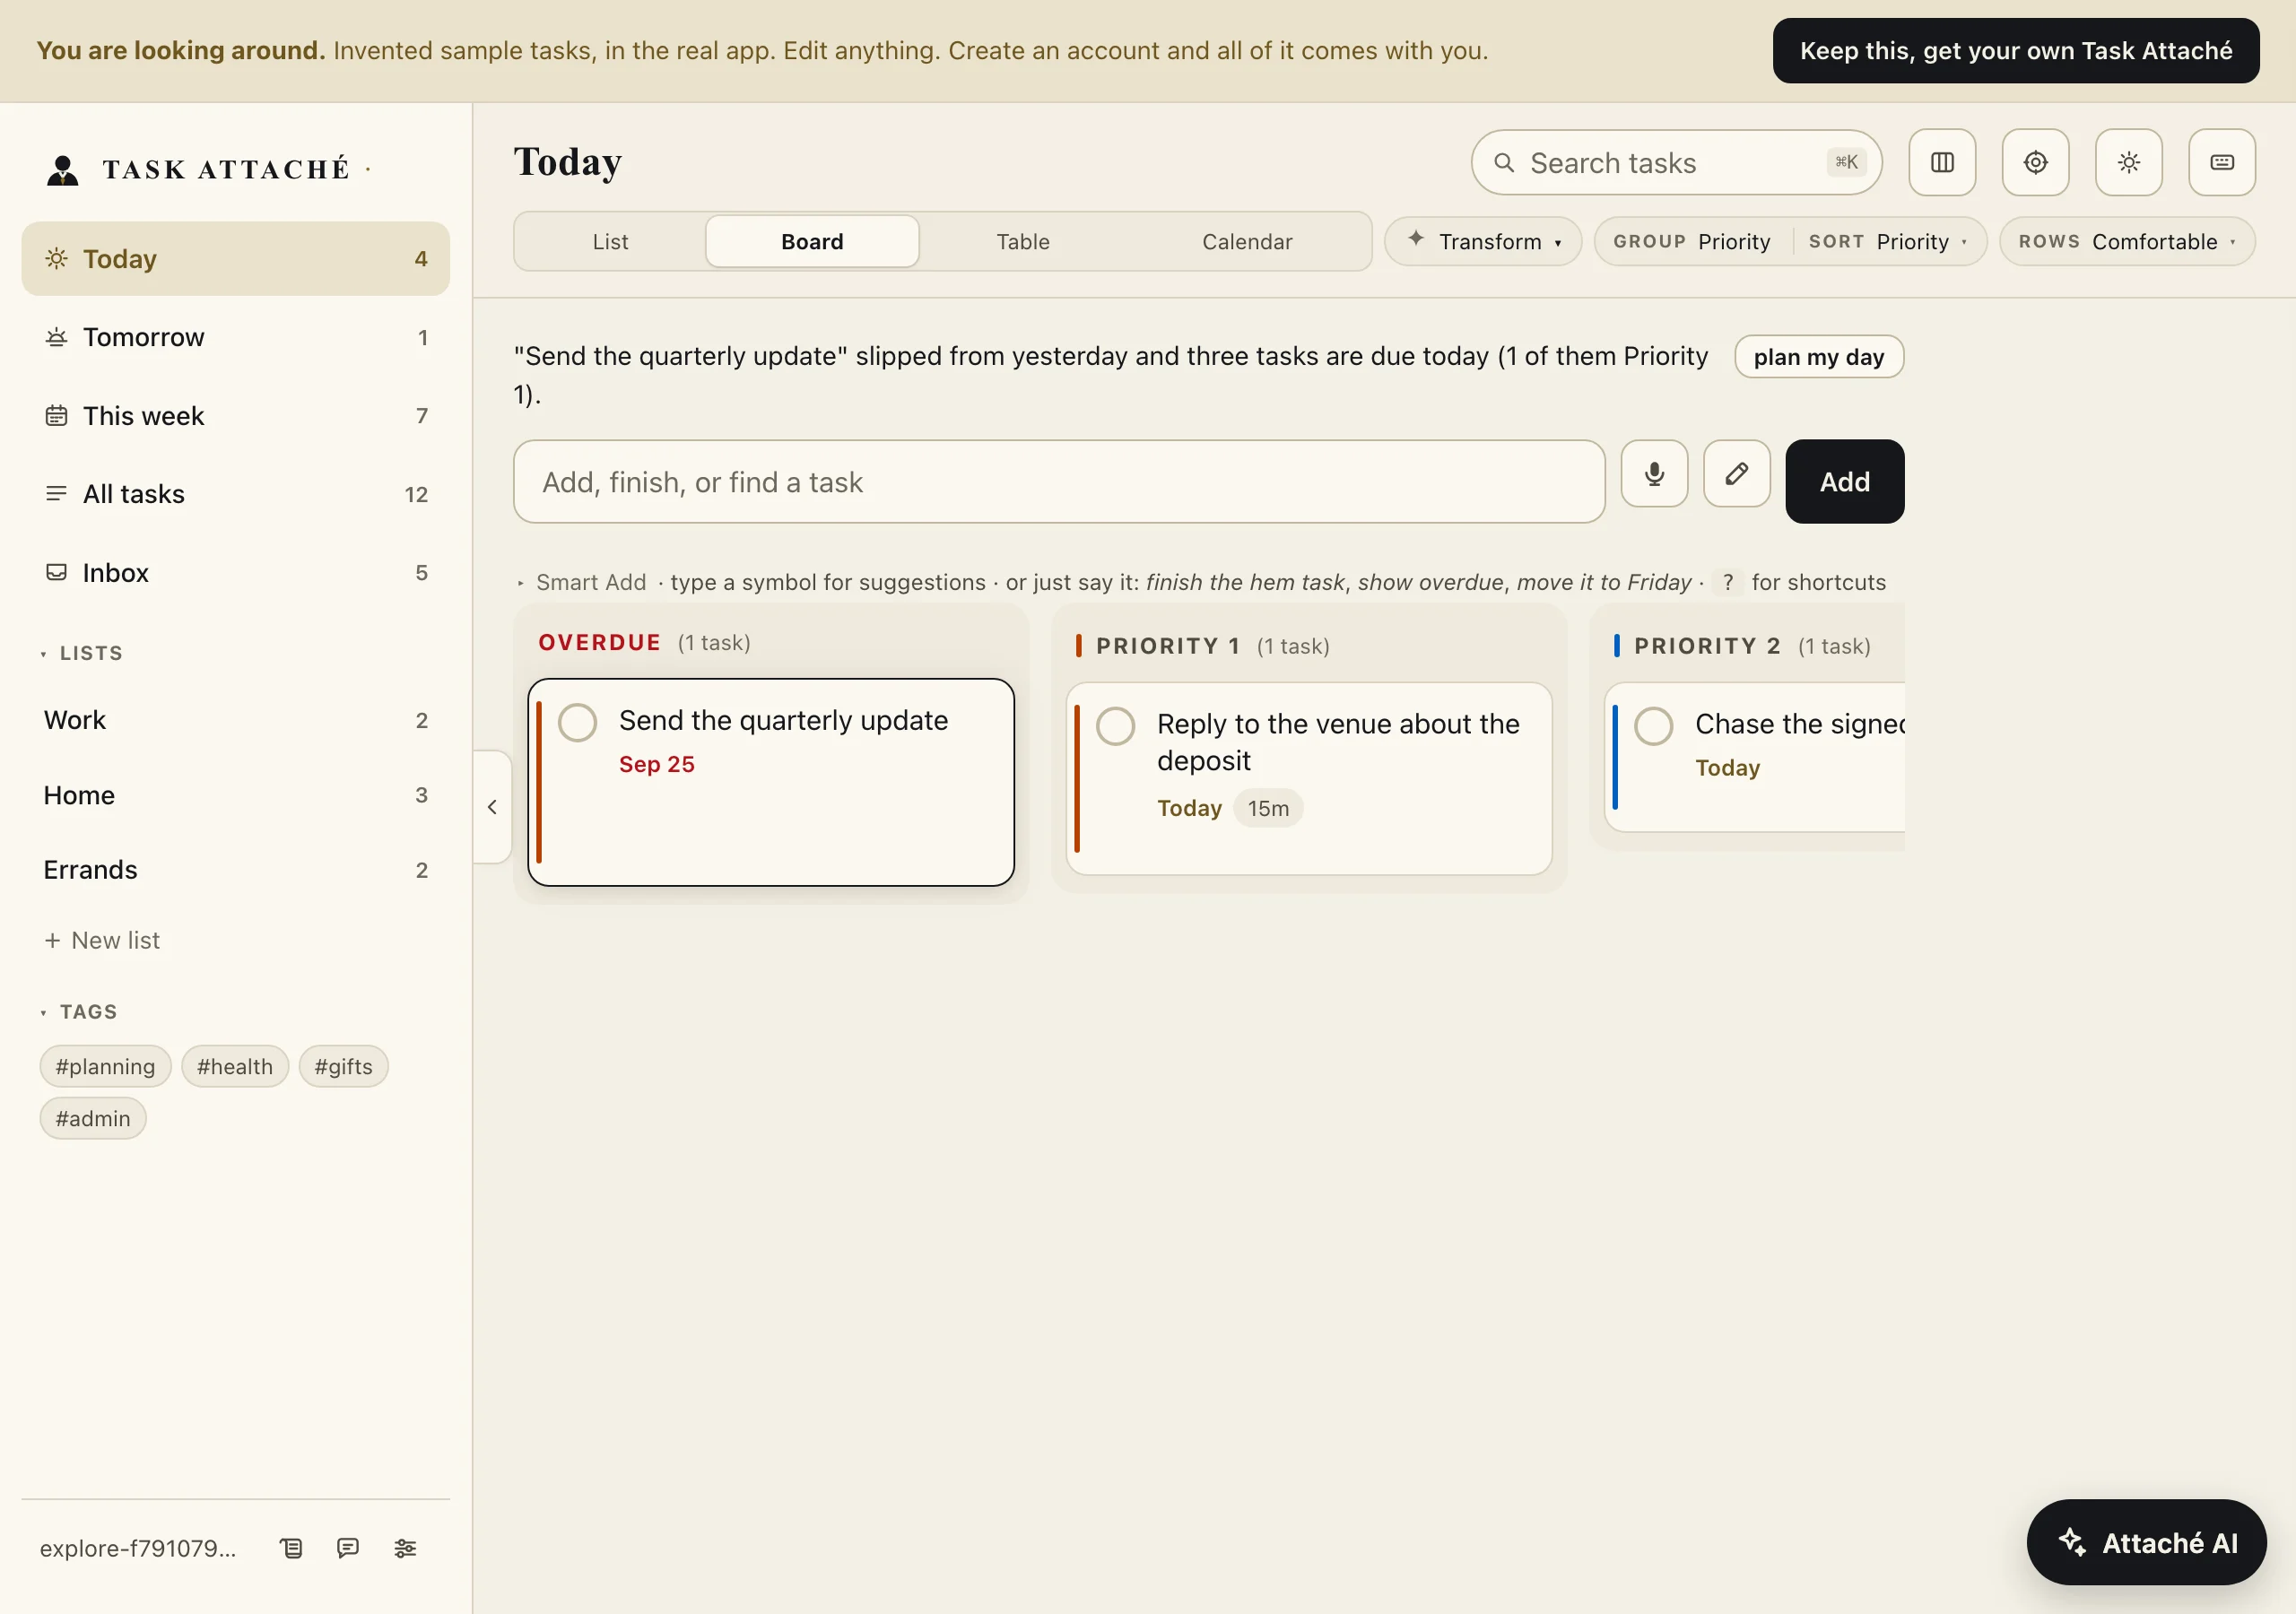The image size is (2296, 1614).
Task: Open the Sort Priority dropdown
Action: coord(1888,241)
